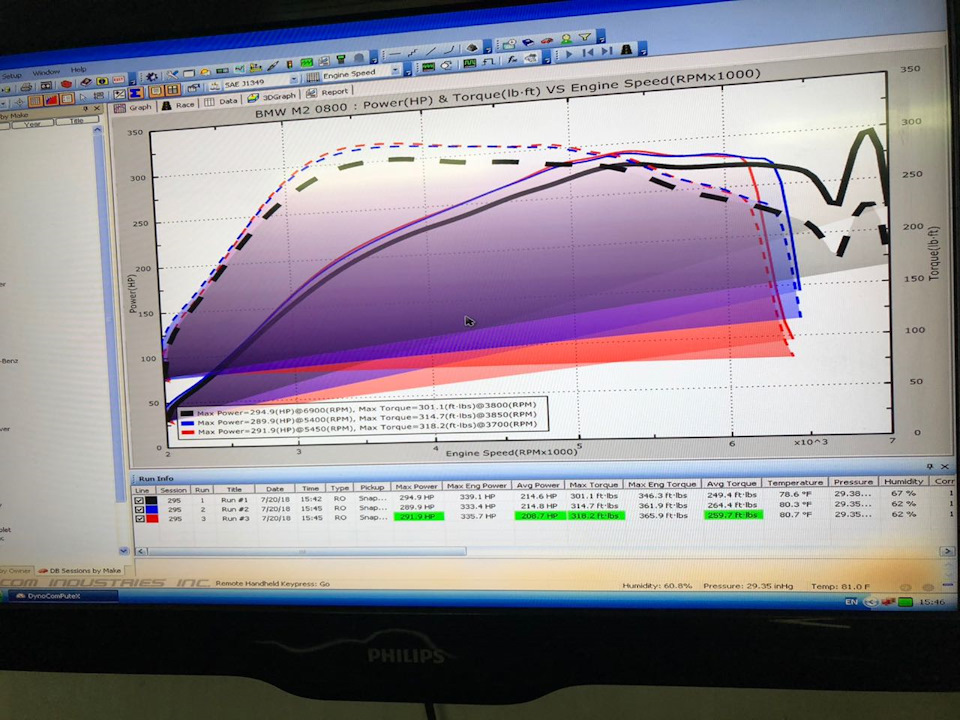Switch to the Report tab

pos(327,92)
